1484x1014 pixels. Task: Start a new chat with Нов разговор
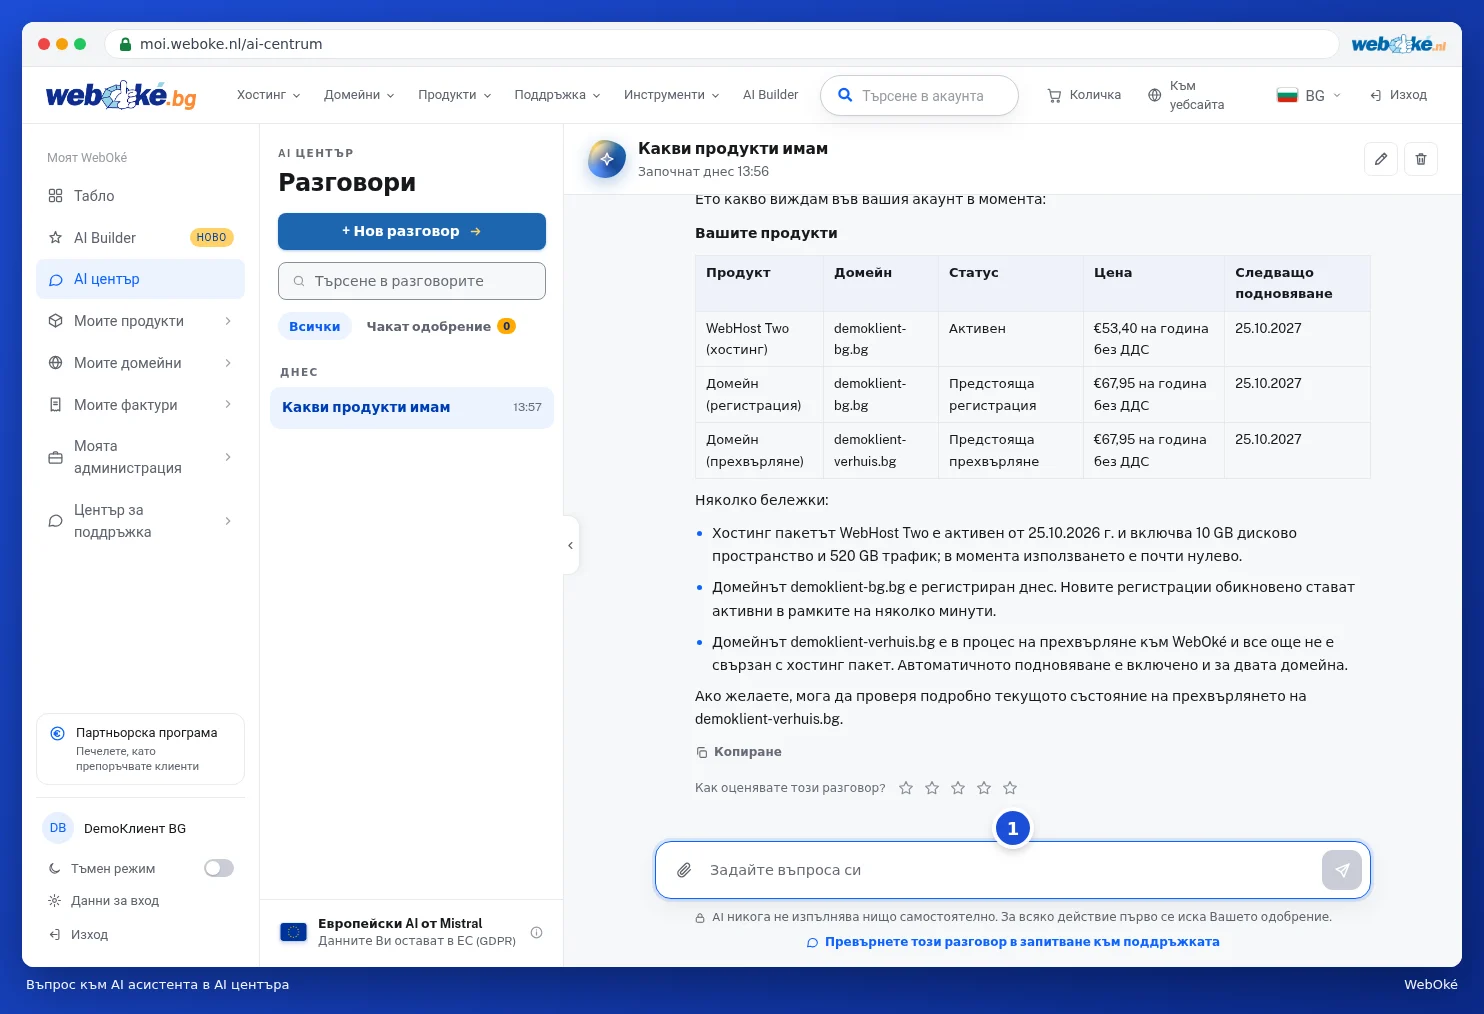[x=412, y=231]
